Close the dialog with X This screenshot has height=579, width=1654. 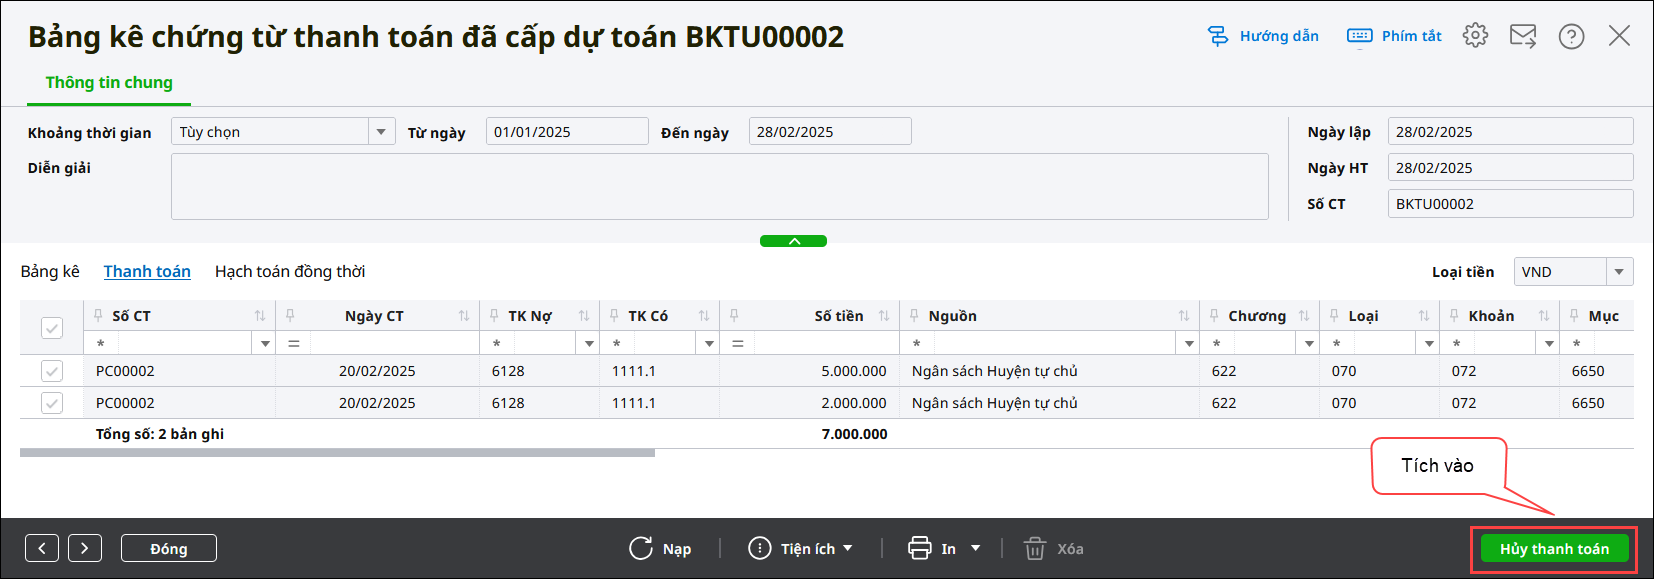pyautogui.click(x=1619, y=36)
